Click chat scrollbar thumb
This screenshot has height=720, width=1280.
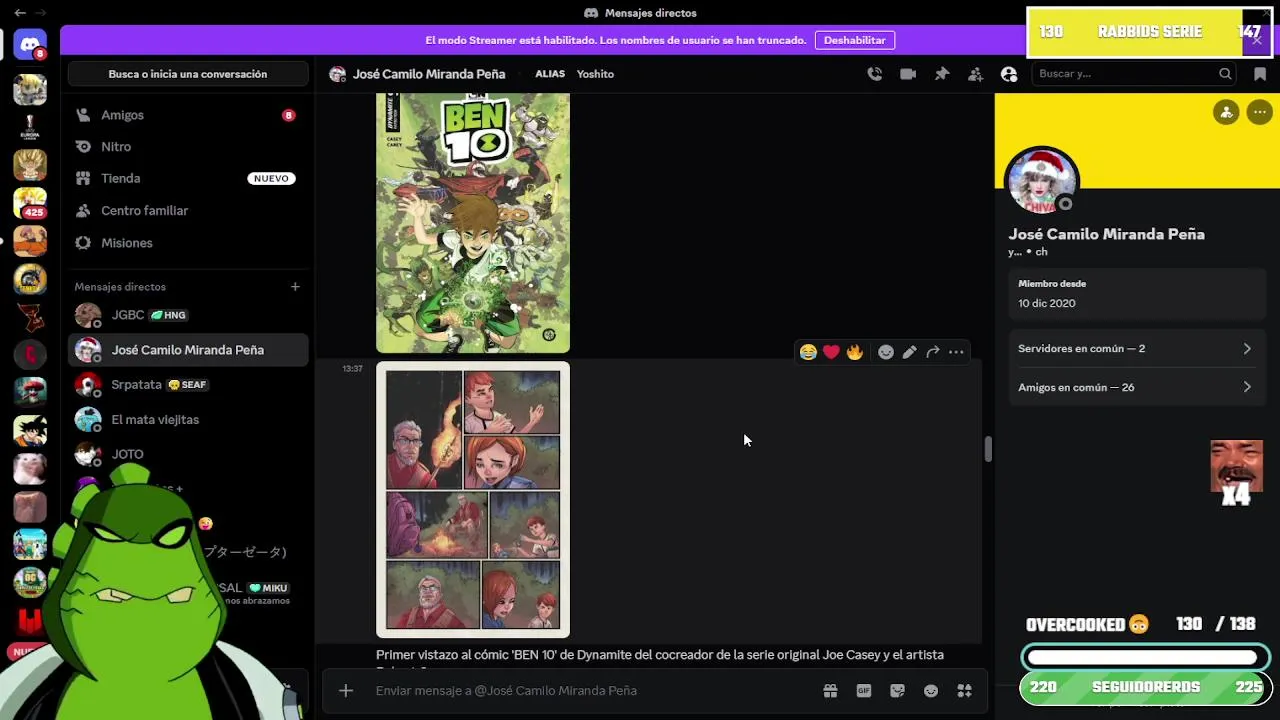pyautogui.click(x=988, y=449)
